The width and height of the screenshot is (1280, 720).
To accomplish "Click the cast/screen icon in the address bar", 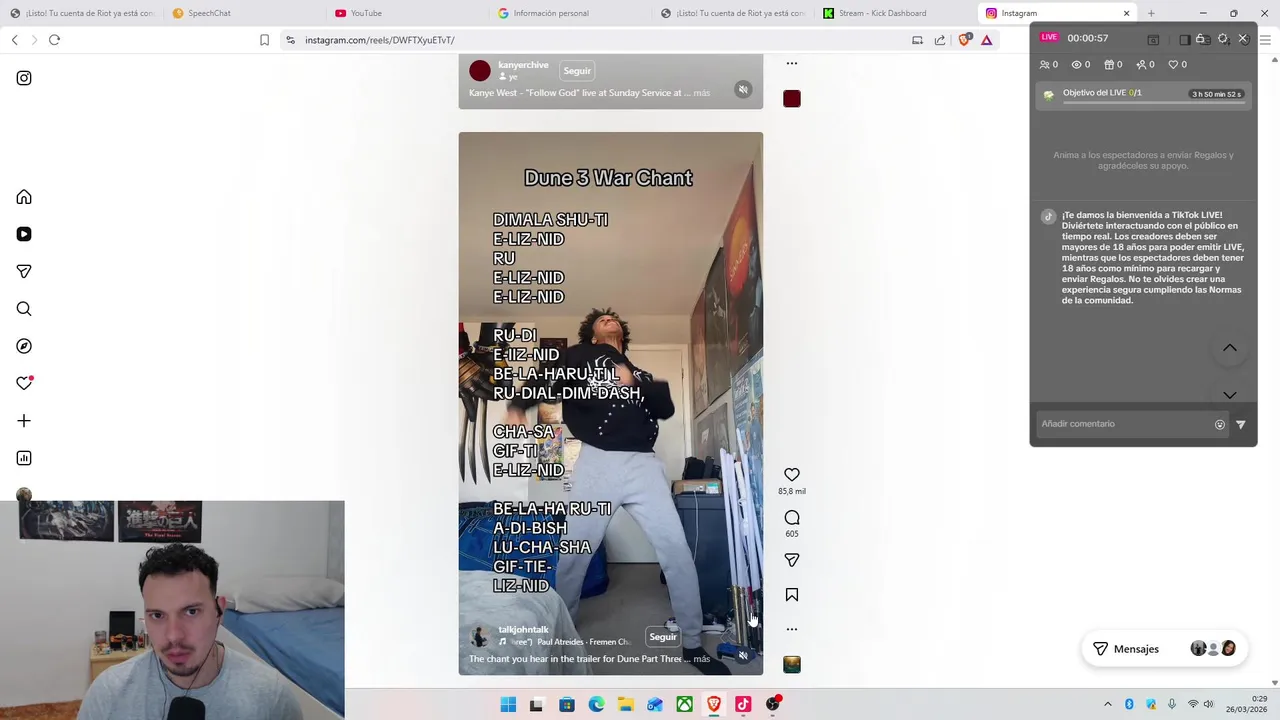I will (917, 40).
